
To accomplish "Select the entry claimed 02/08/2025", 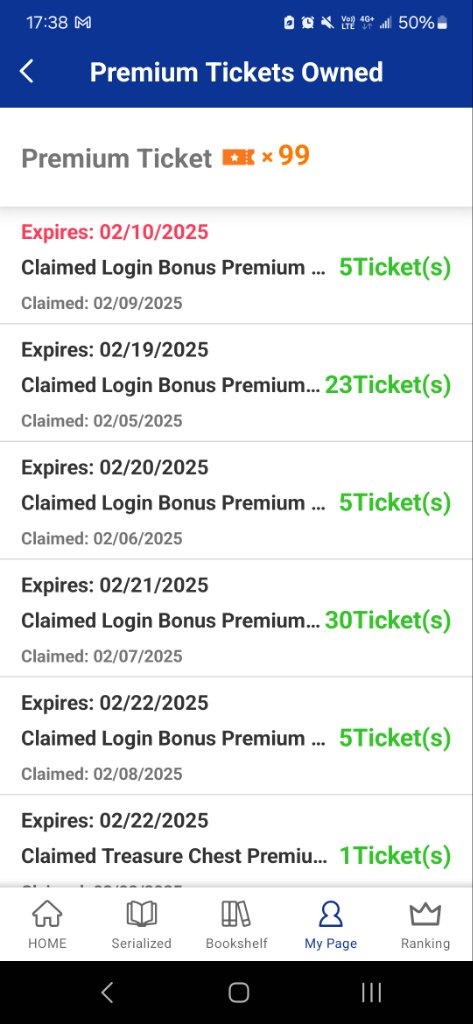I will pos(236,736).
